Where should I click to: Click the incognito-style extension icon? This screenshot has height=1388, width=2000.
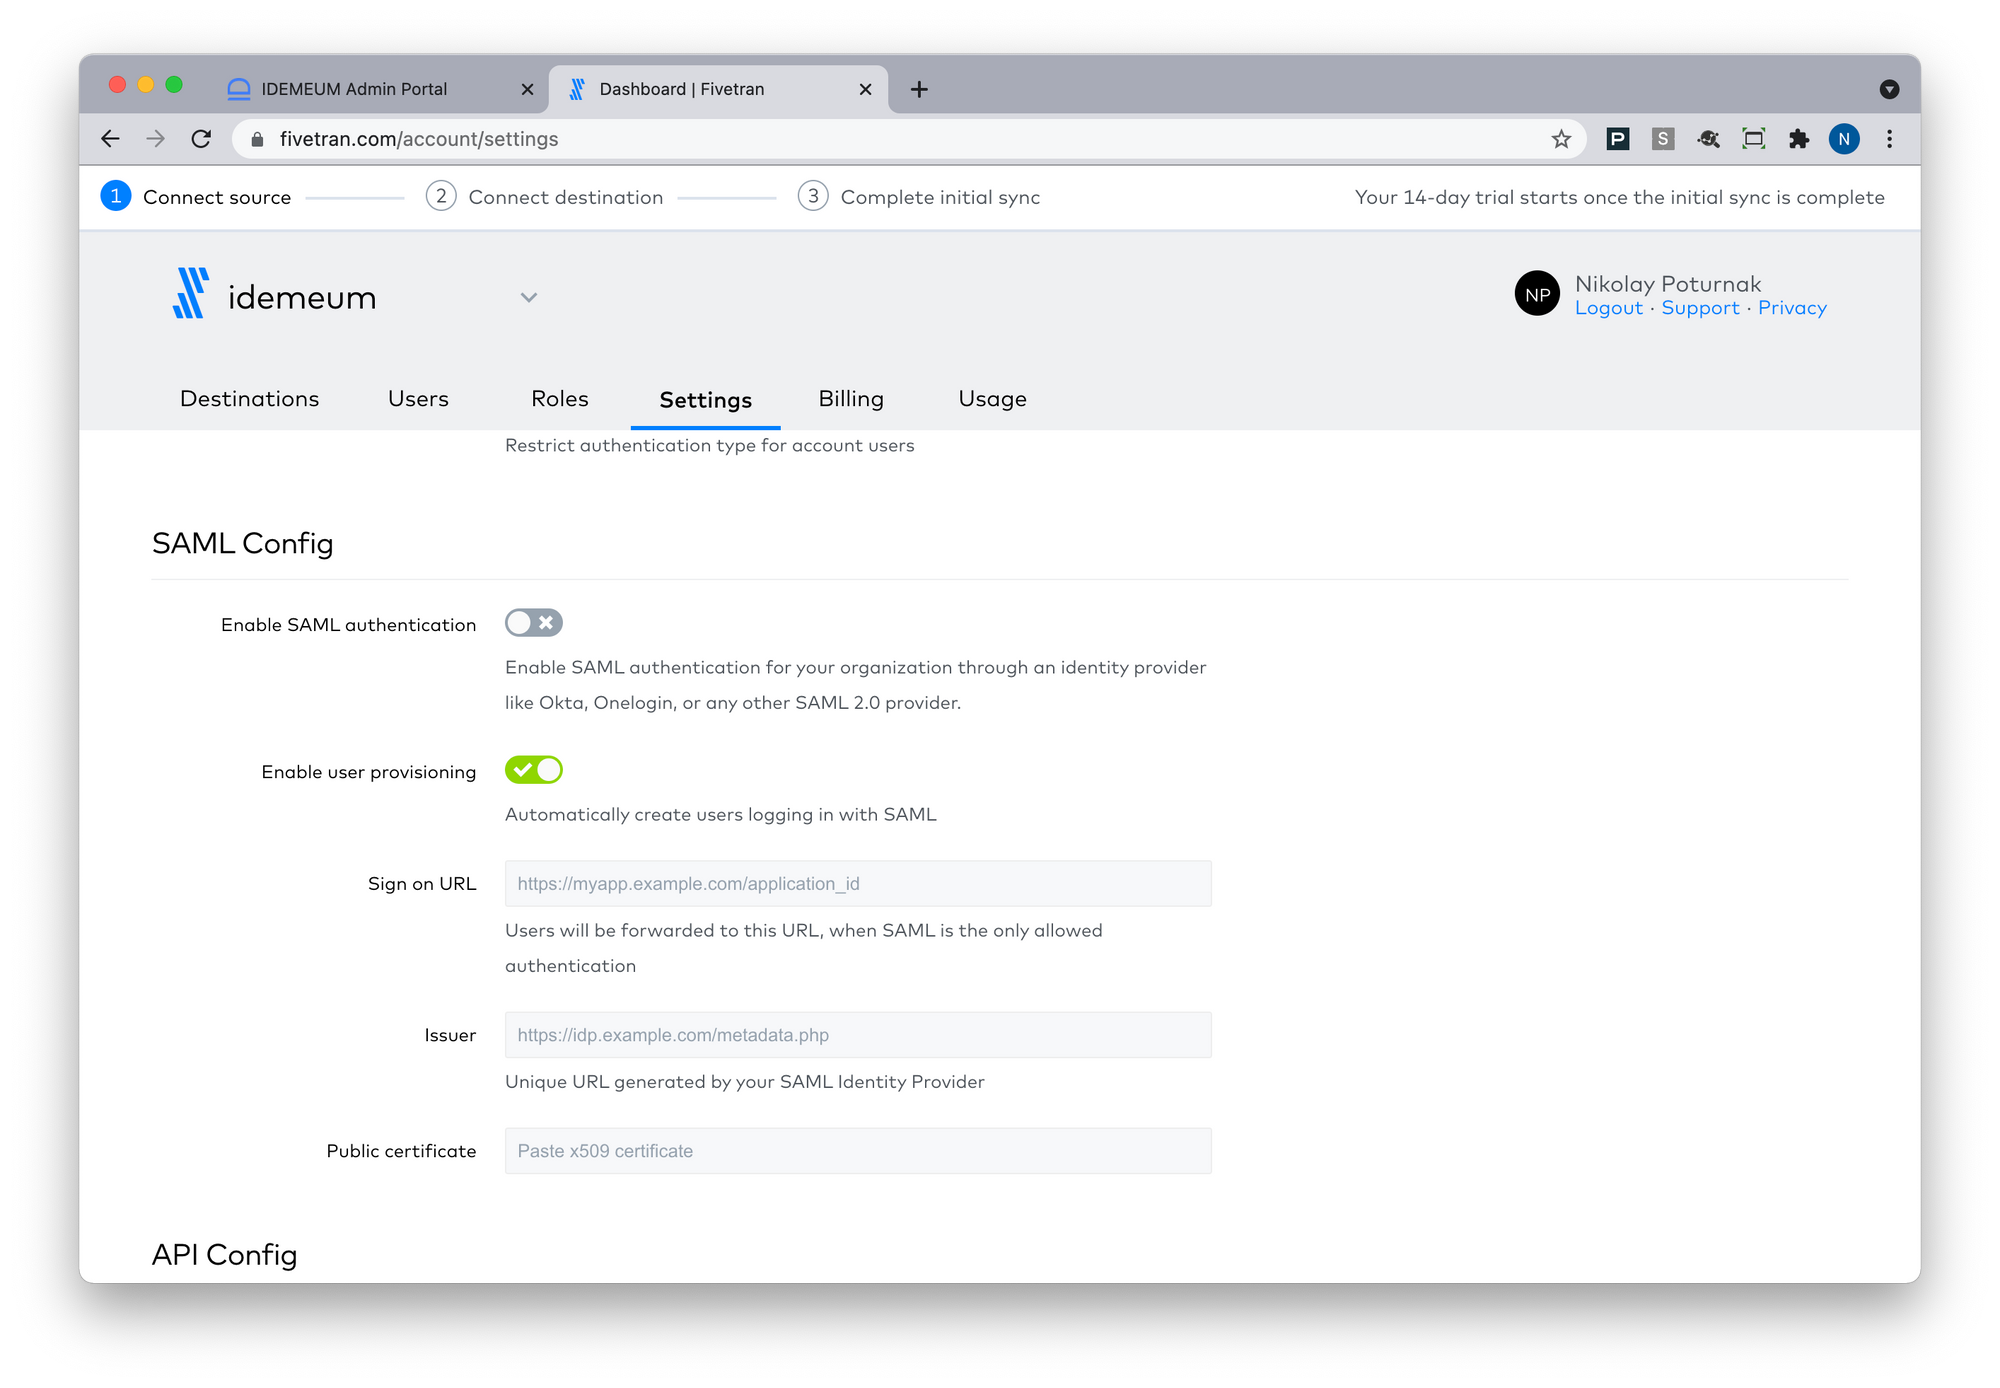point(1708,139)
